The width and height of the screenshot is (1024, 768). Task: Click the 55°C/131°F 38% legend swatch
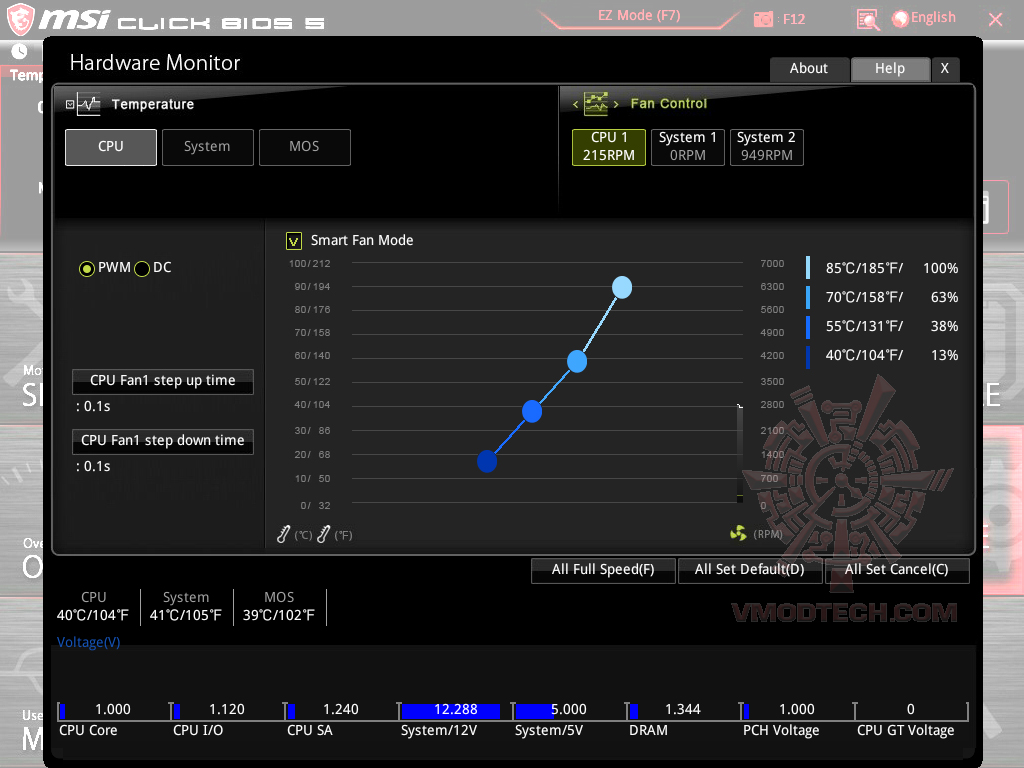point(808,327)
